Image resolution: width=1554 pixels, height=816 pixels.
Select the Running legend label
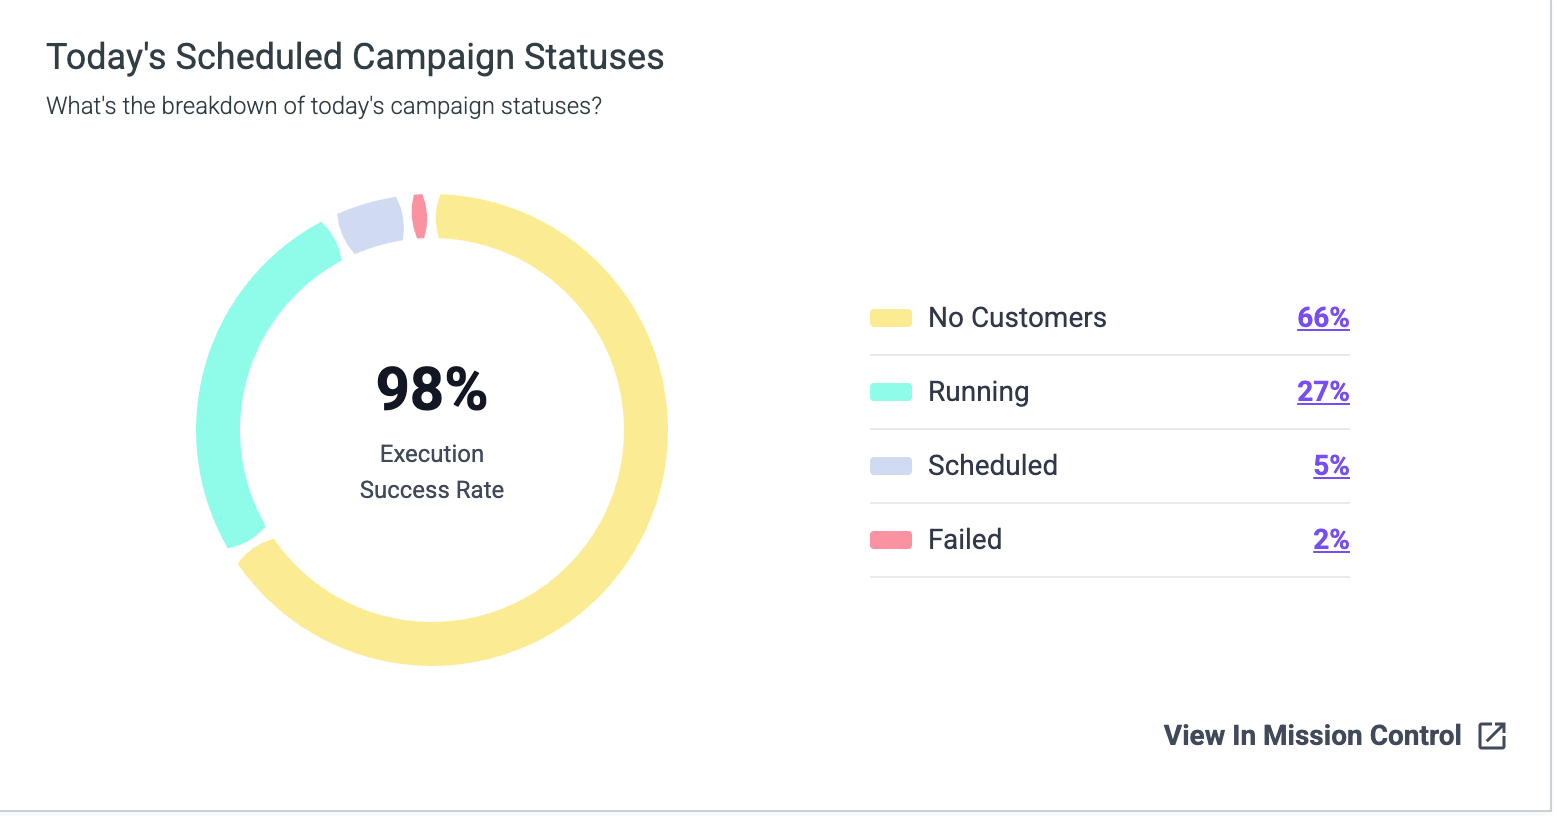click(978, 392)
